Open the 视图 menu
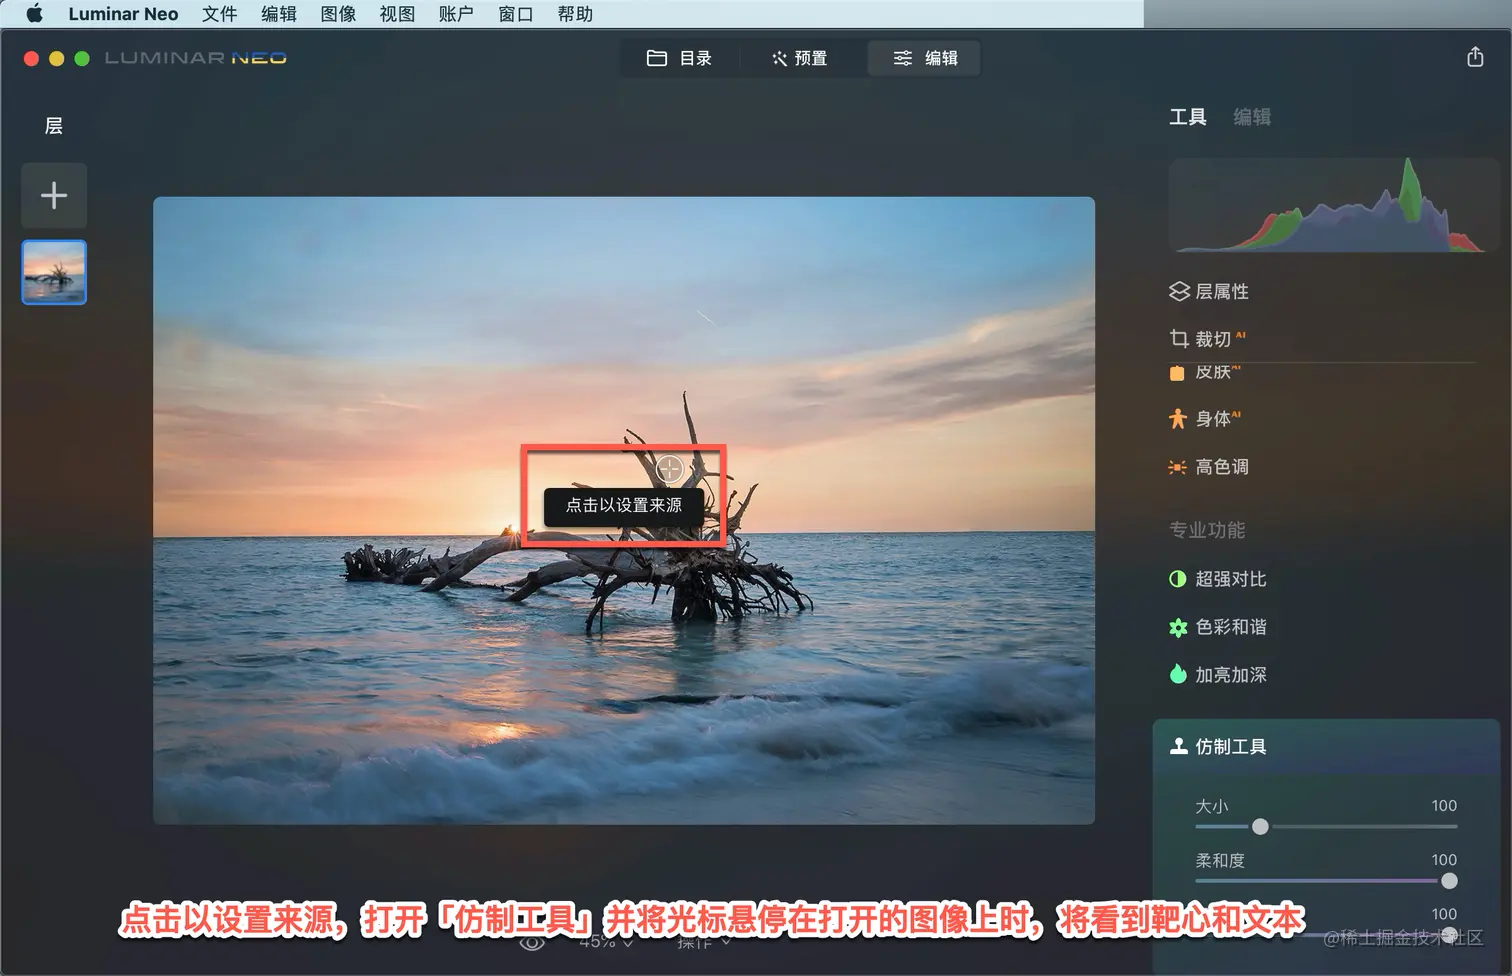 [397, 14]
